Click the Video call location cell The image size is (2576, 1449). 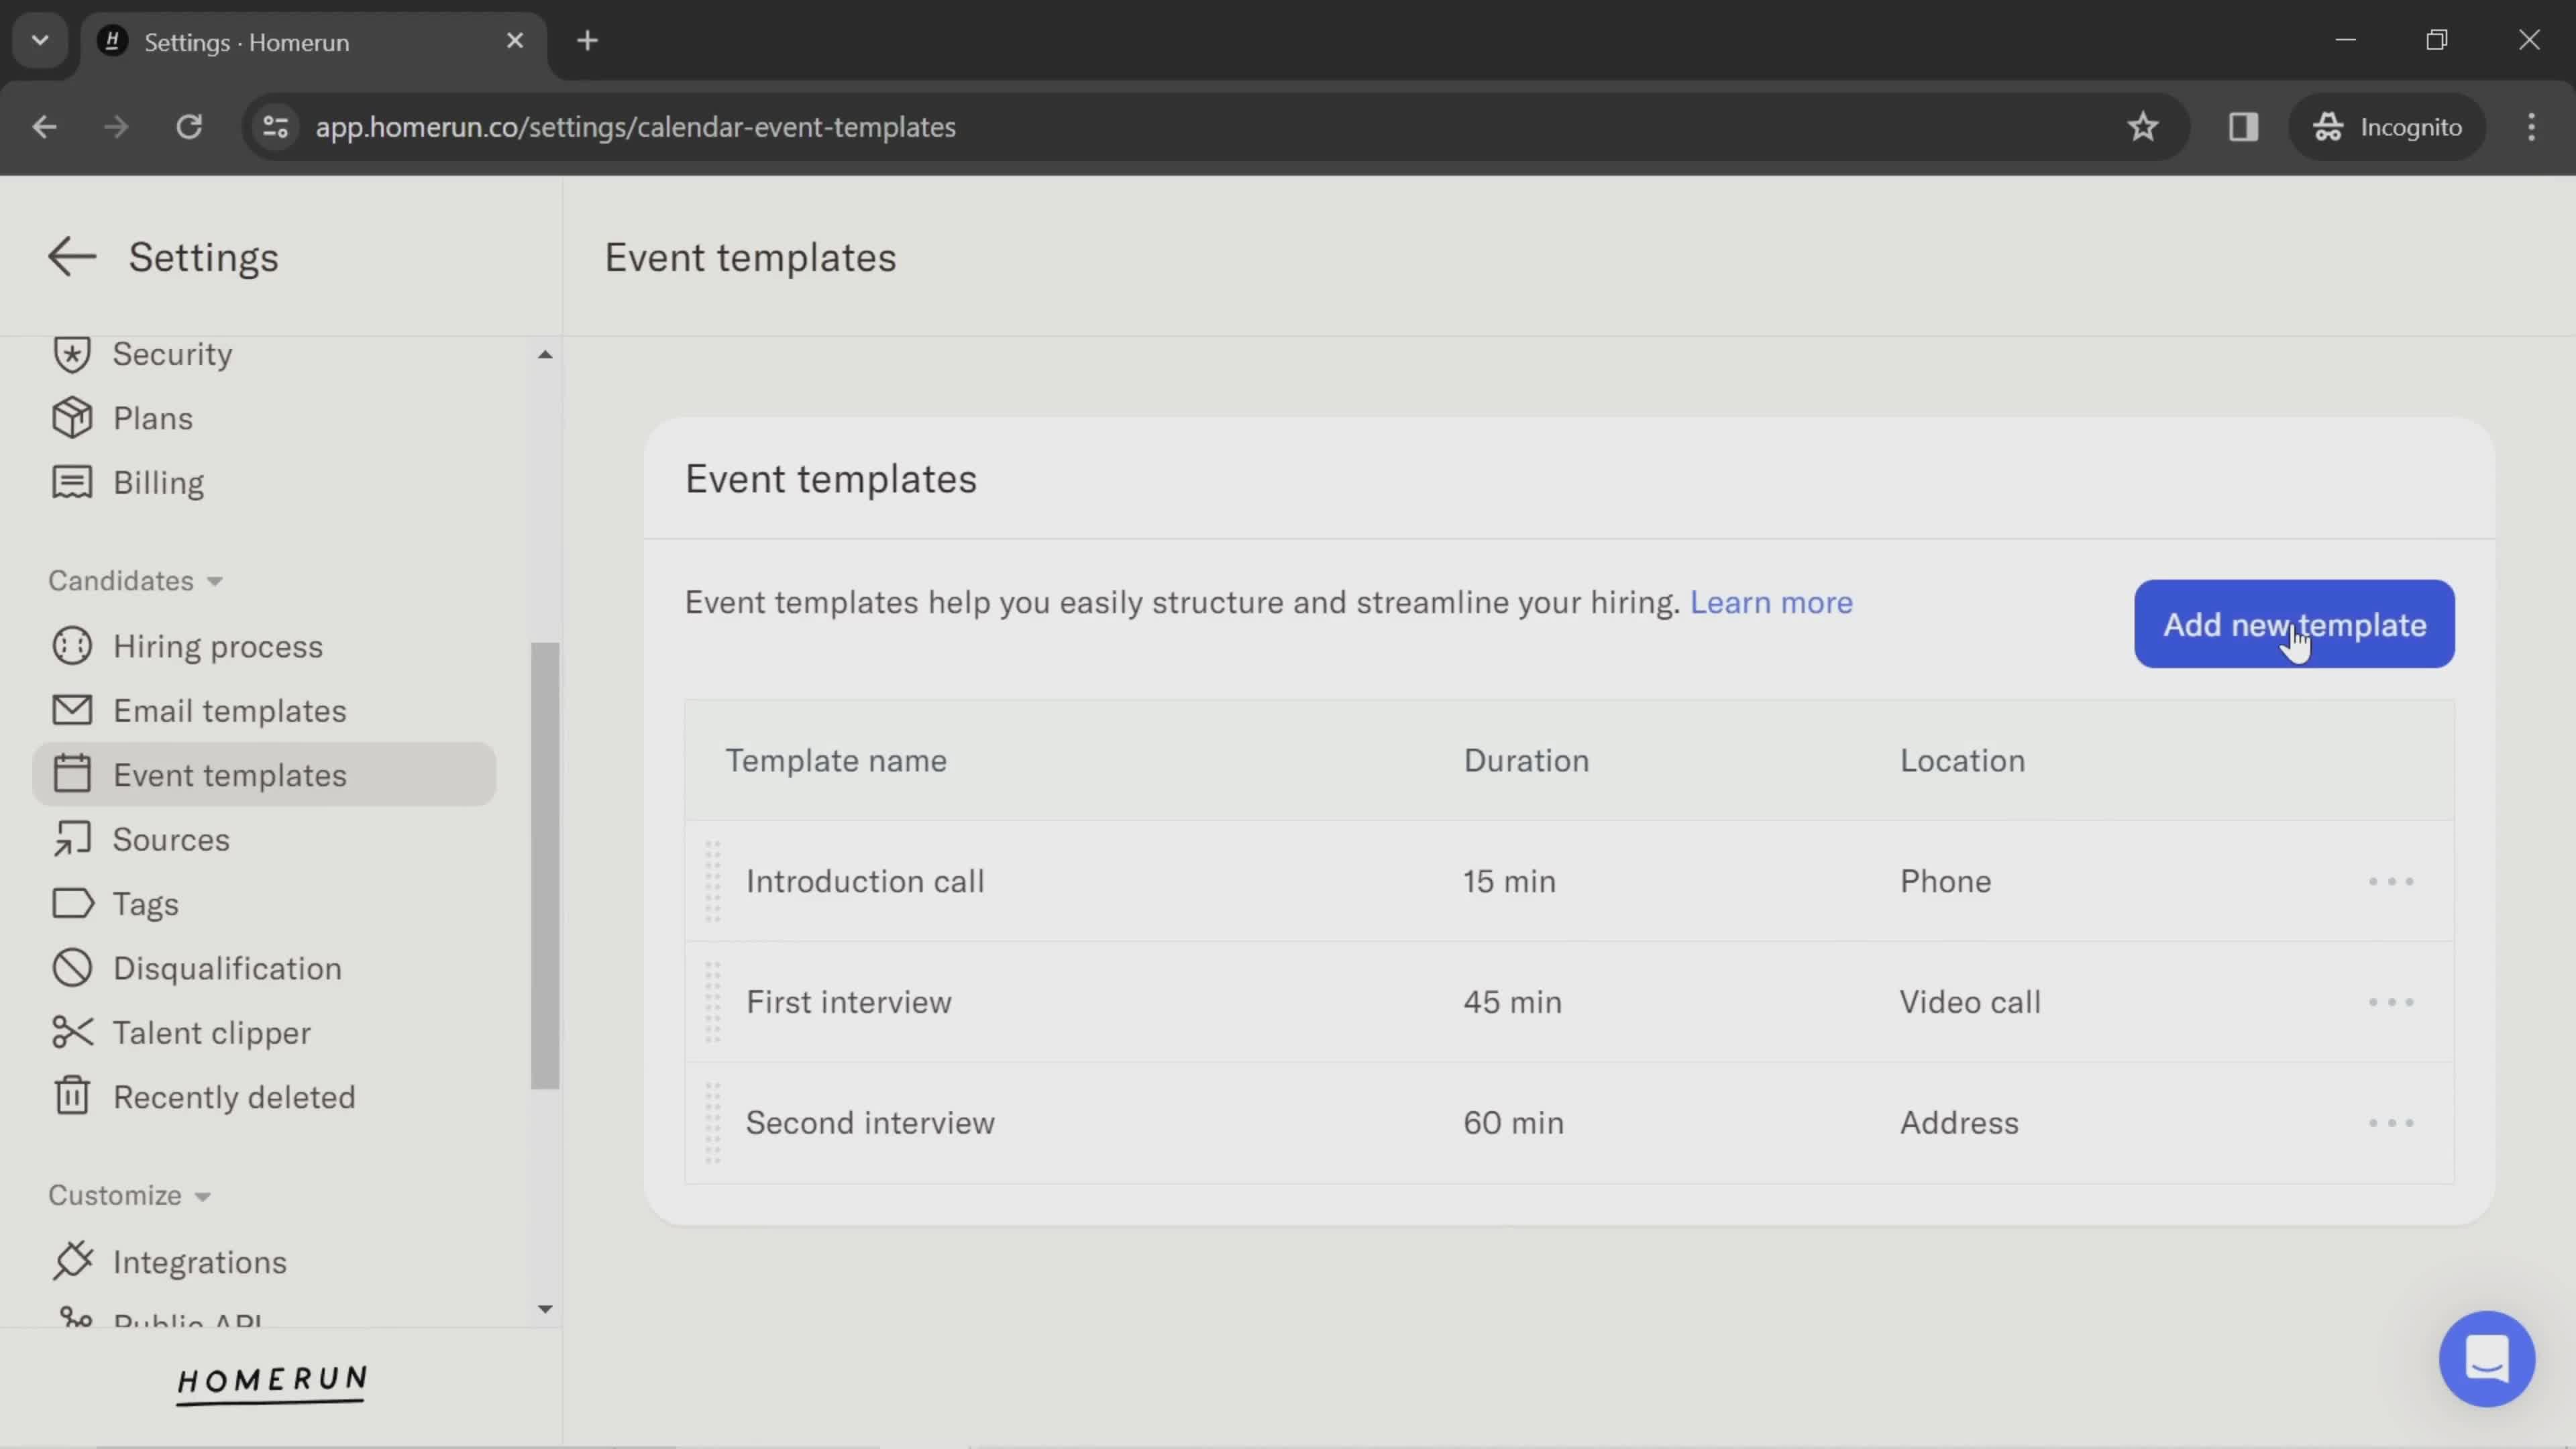tap(1970, 1002)
